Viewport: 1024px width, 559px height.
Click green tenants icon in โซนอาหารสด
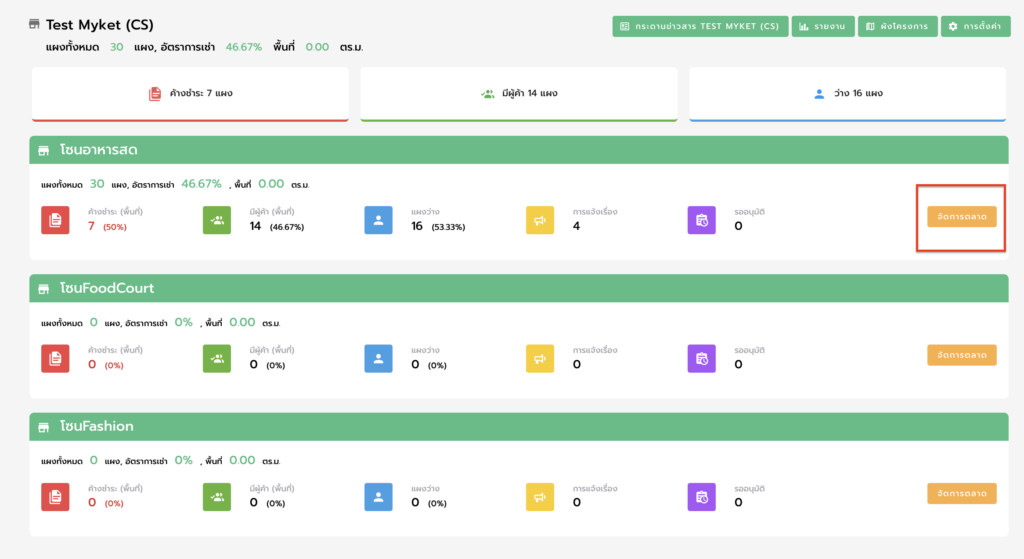coord(217,220)
